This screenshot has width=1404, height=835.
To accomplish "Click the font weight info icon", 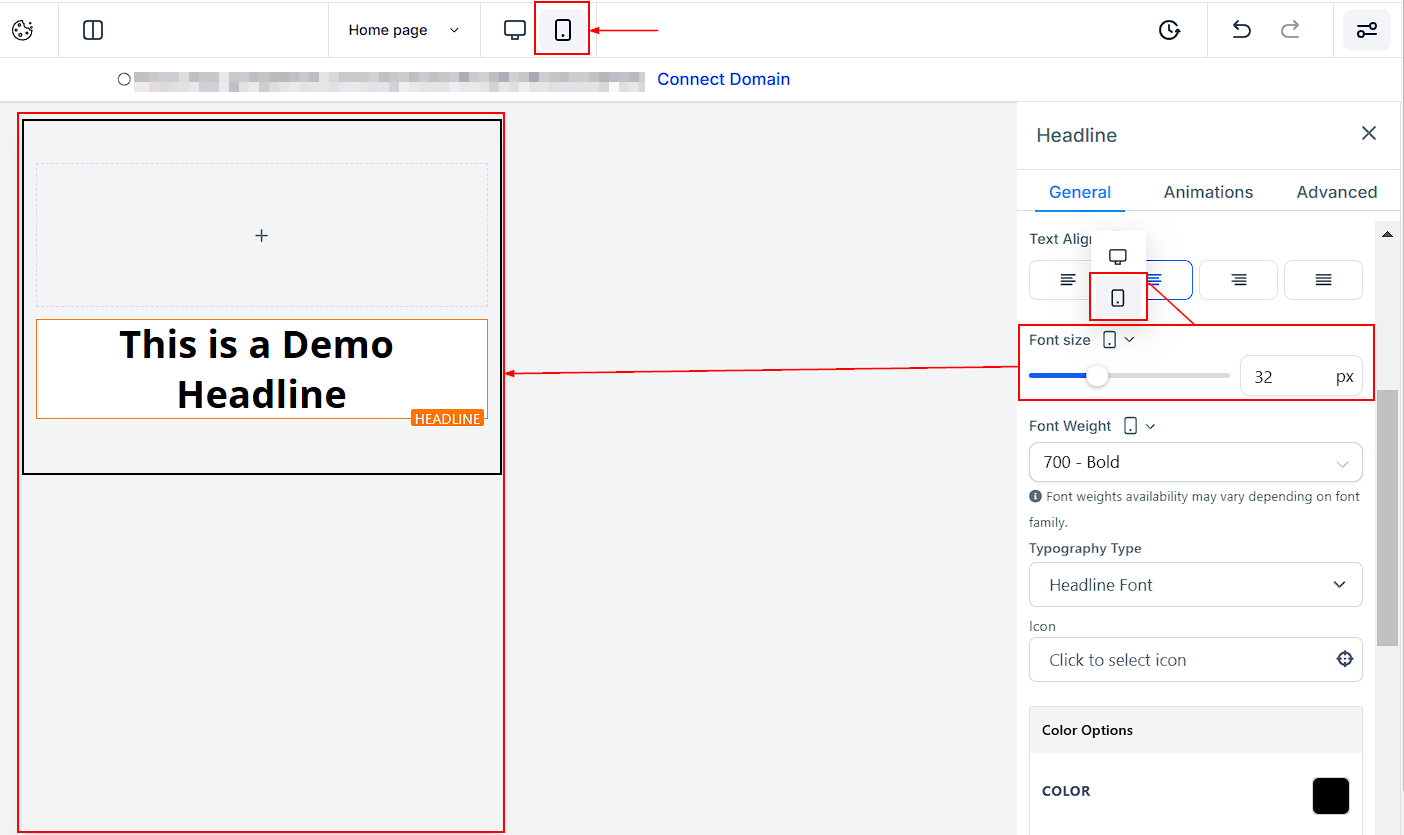I will [x=1035, y=497].
